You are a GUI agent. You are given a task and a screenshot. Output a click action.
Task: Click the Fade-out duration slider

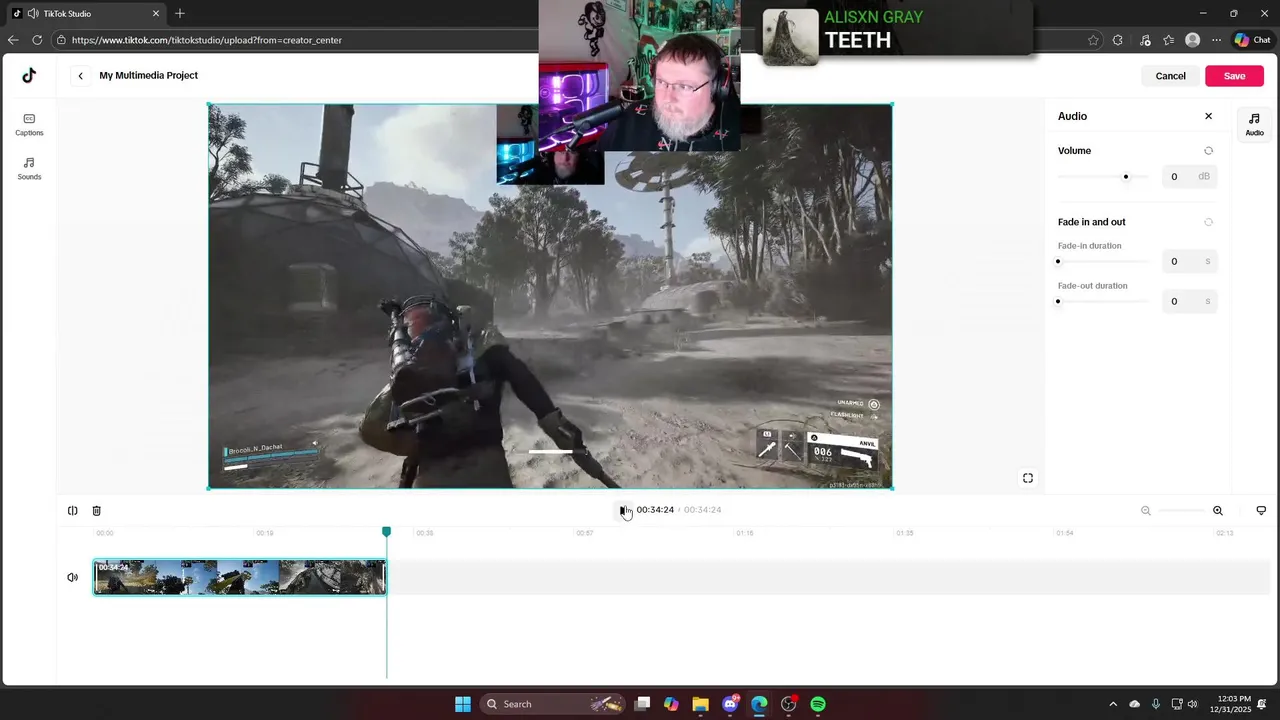point(1103,301)
